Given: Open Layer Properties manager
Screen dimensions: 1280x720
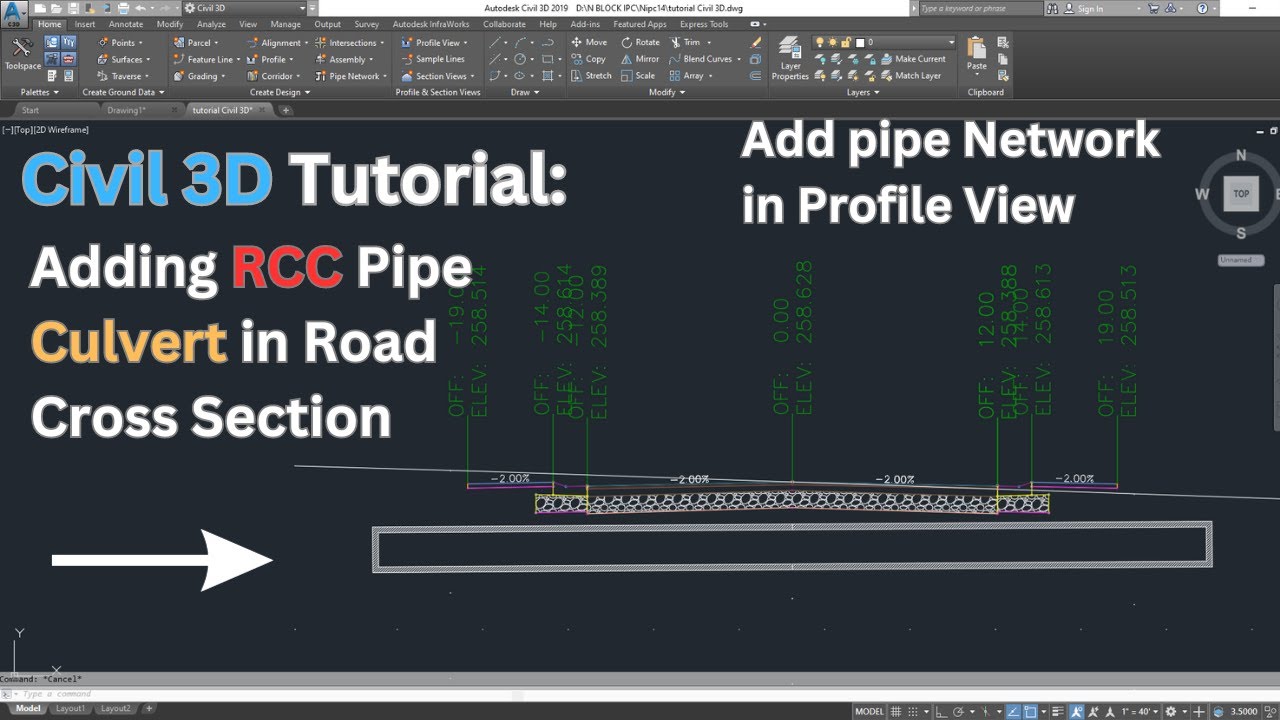Looking at the screenshot, I should tap(790, 58).
